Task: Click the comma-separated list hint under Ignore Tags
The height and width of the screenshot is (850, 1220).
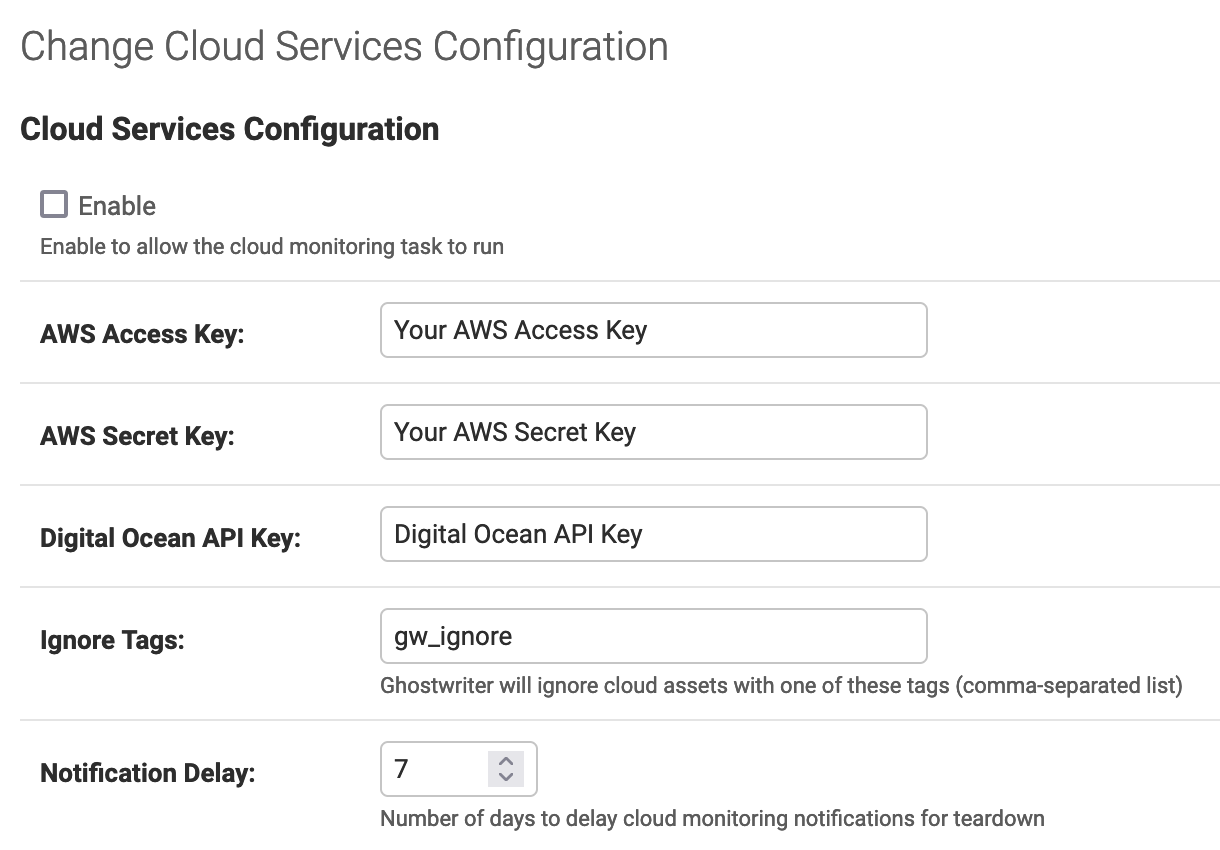Action: click(x=781, y=686)
